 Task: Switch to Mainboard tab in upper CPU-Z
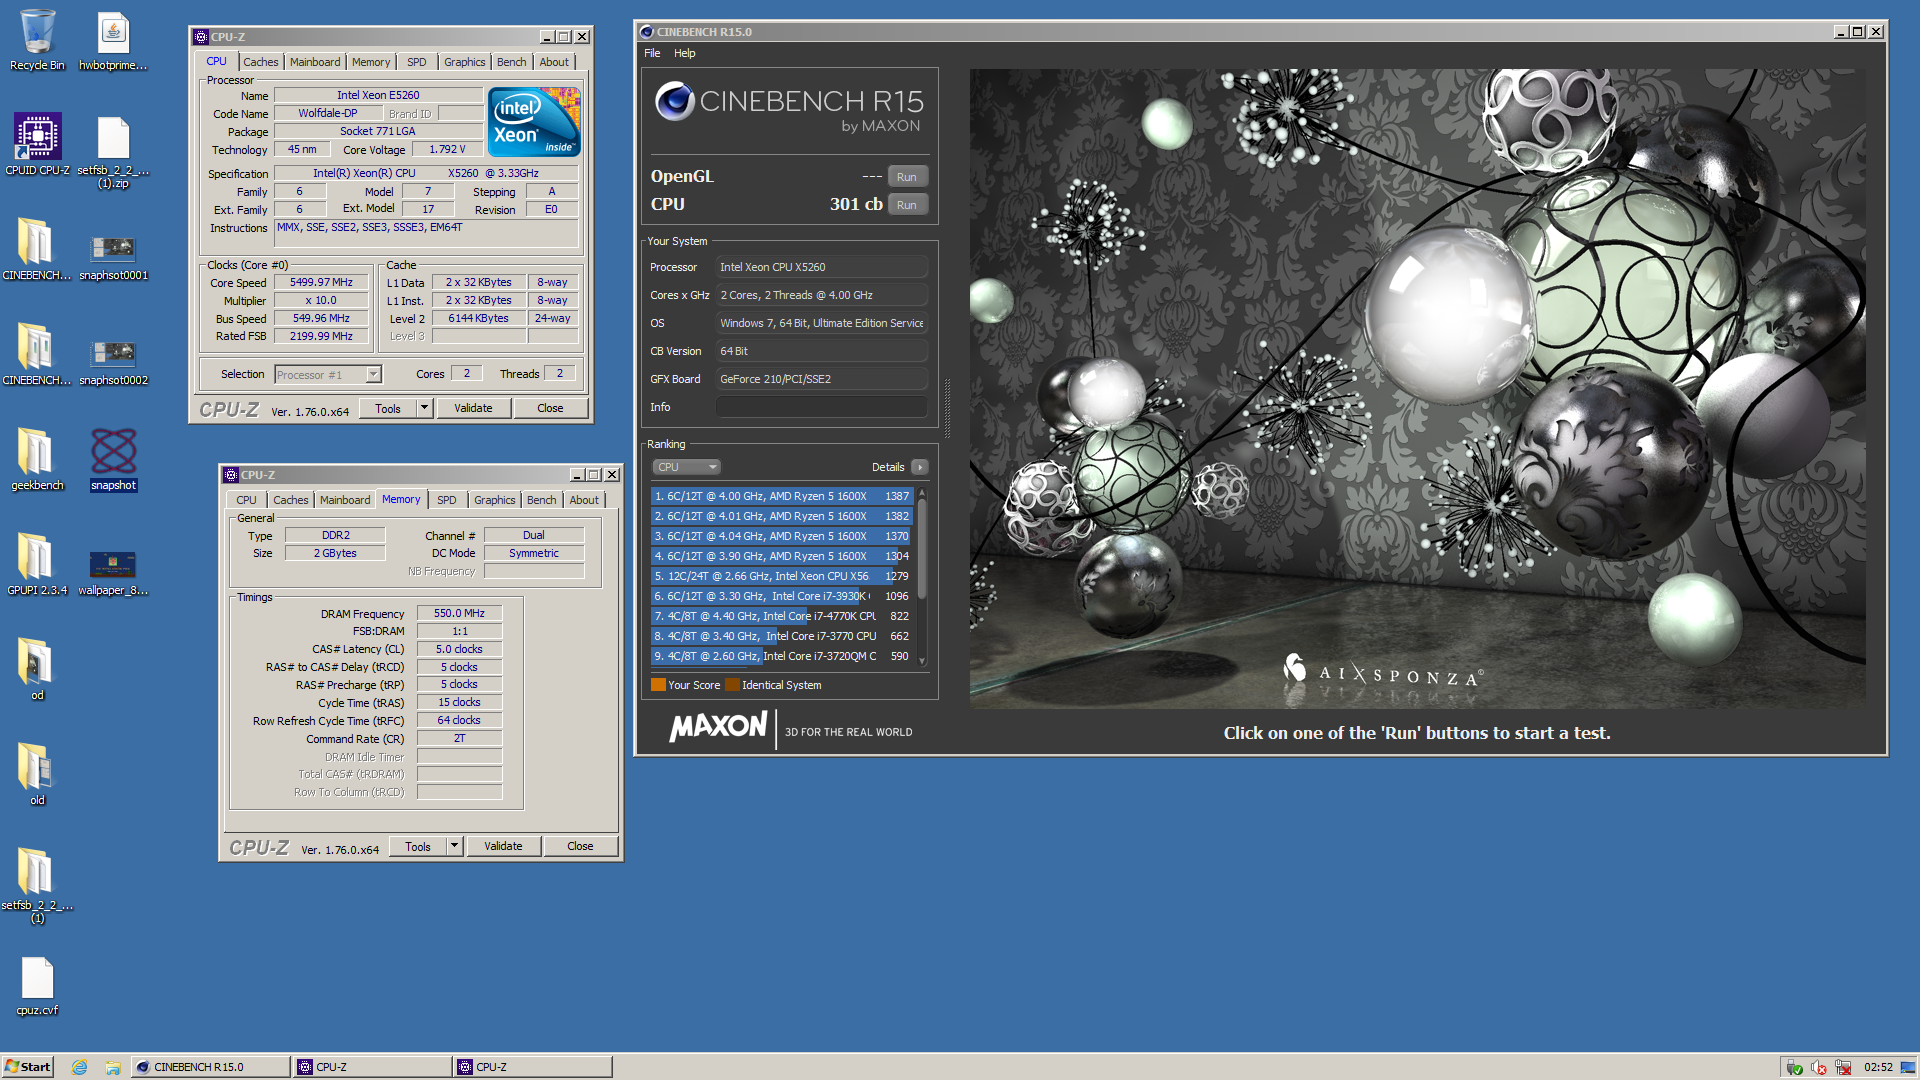[315, 62]
